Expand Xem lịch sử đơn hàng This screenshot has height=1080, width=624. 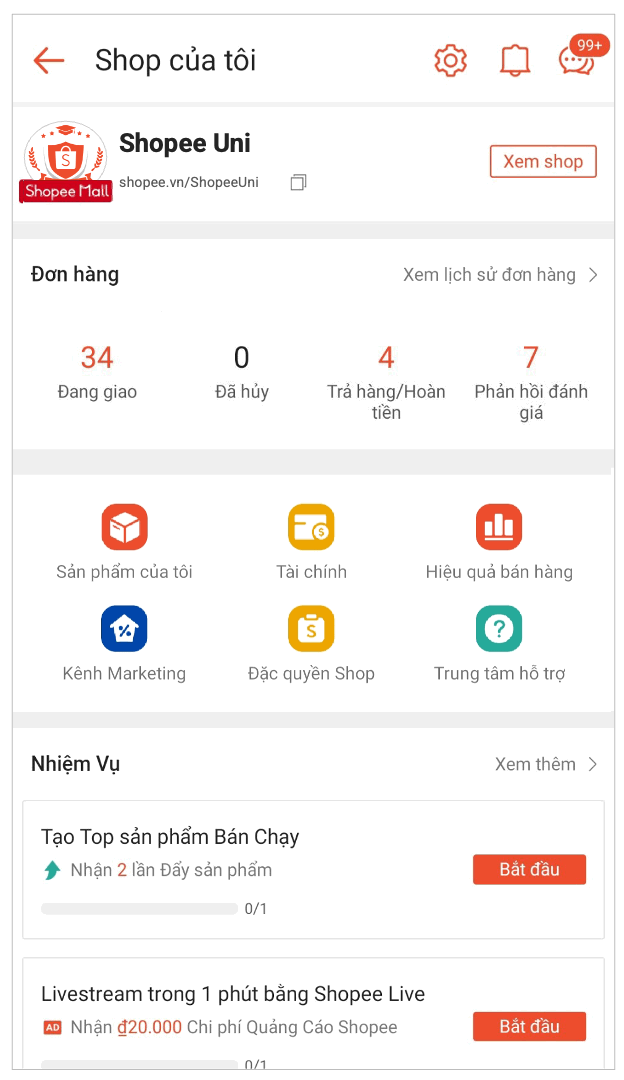pos(500,275)
